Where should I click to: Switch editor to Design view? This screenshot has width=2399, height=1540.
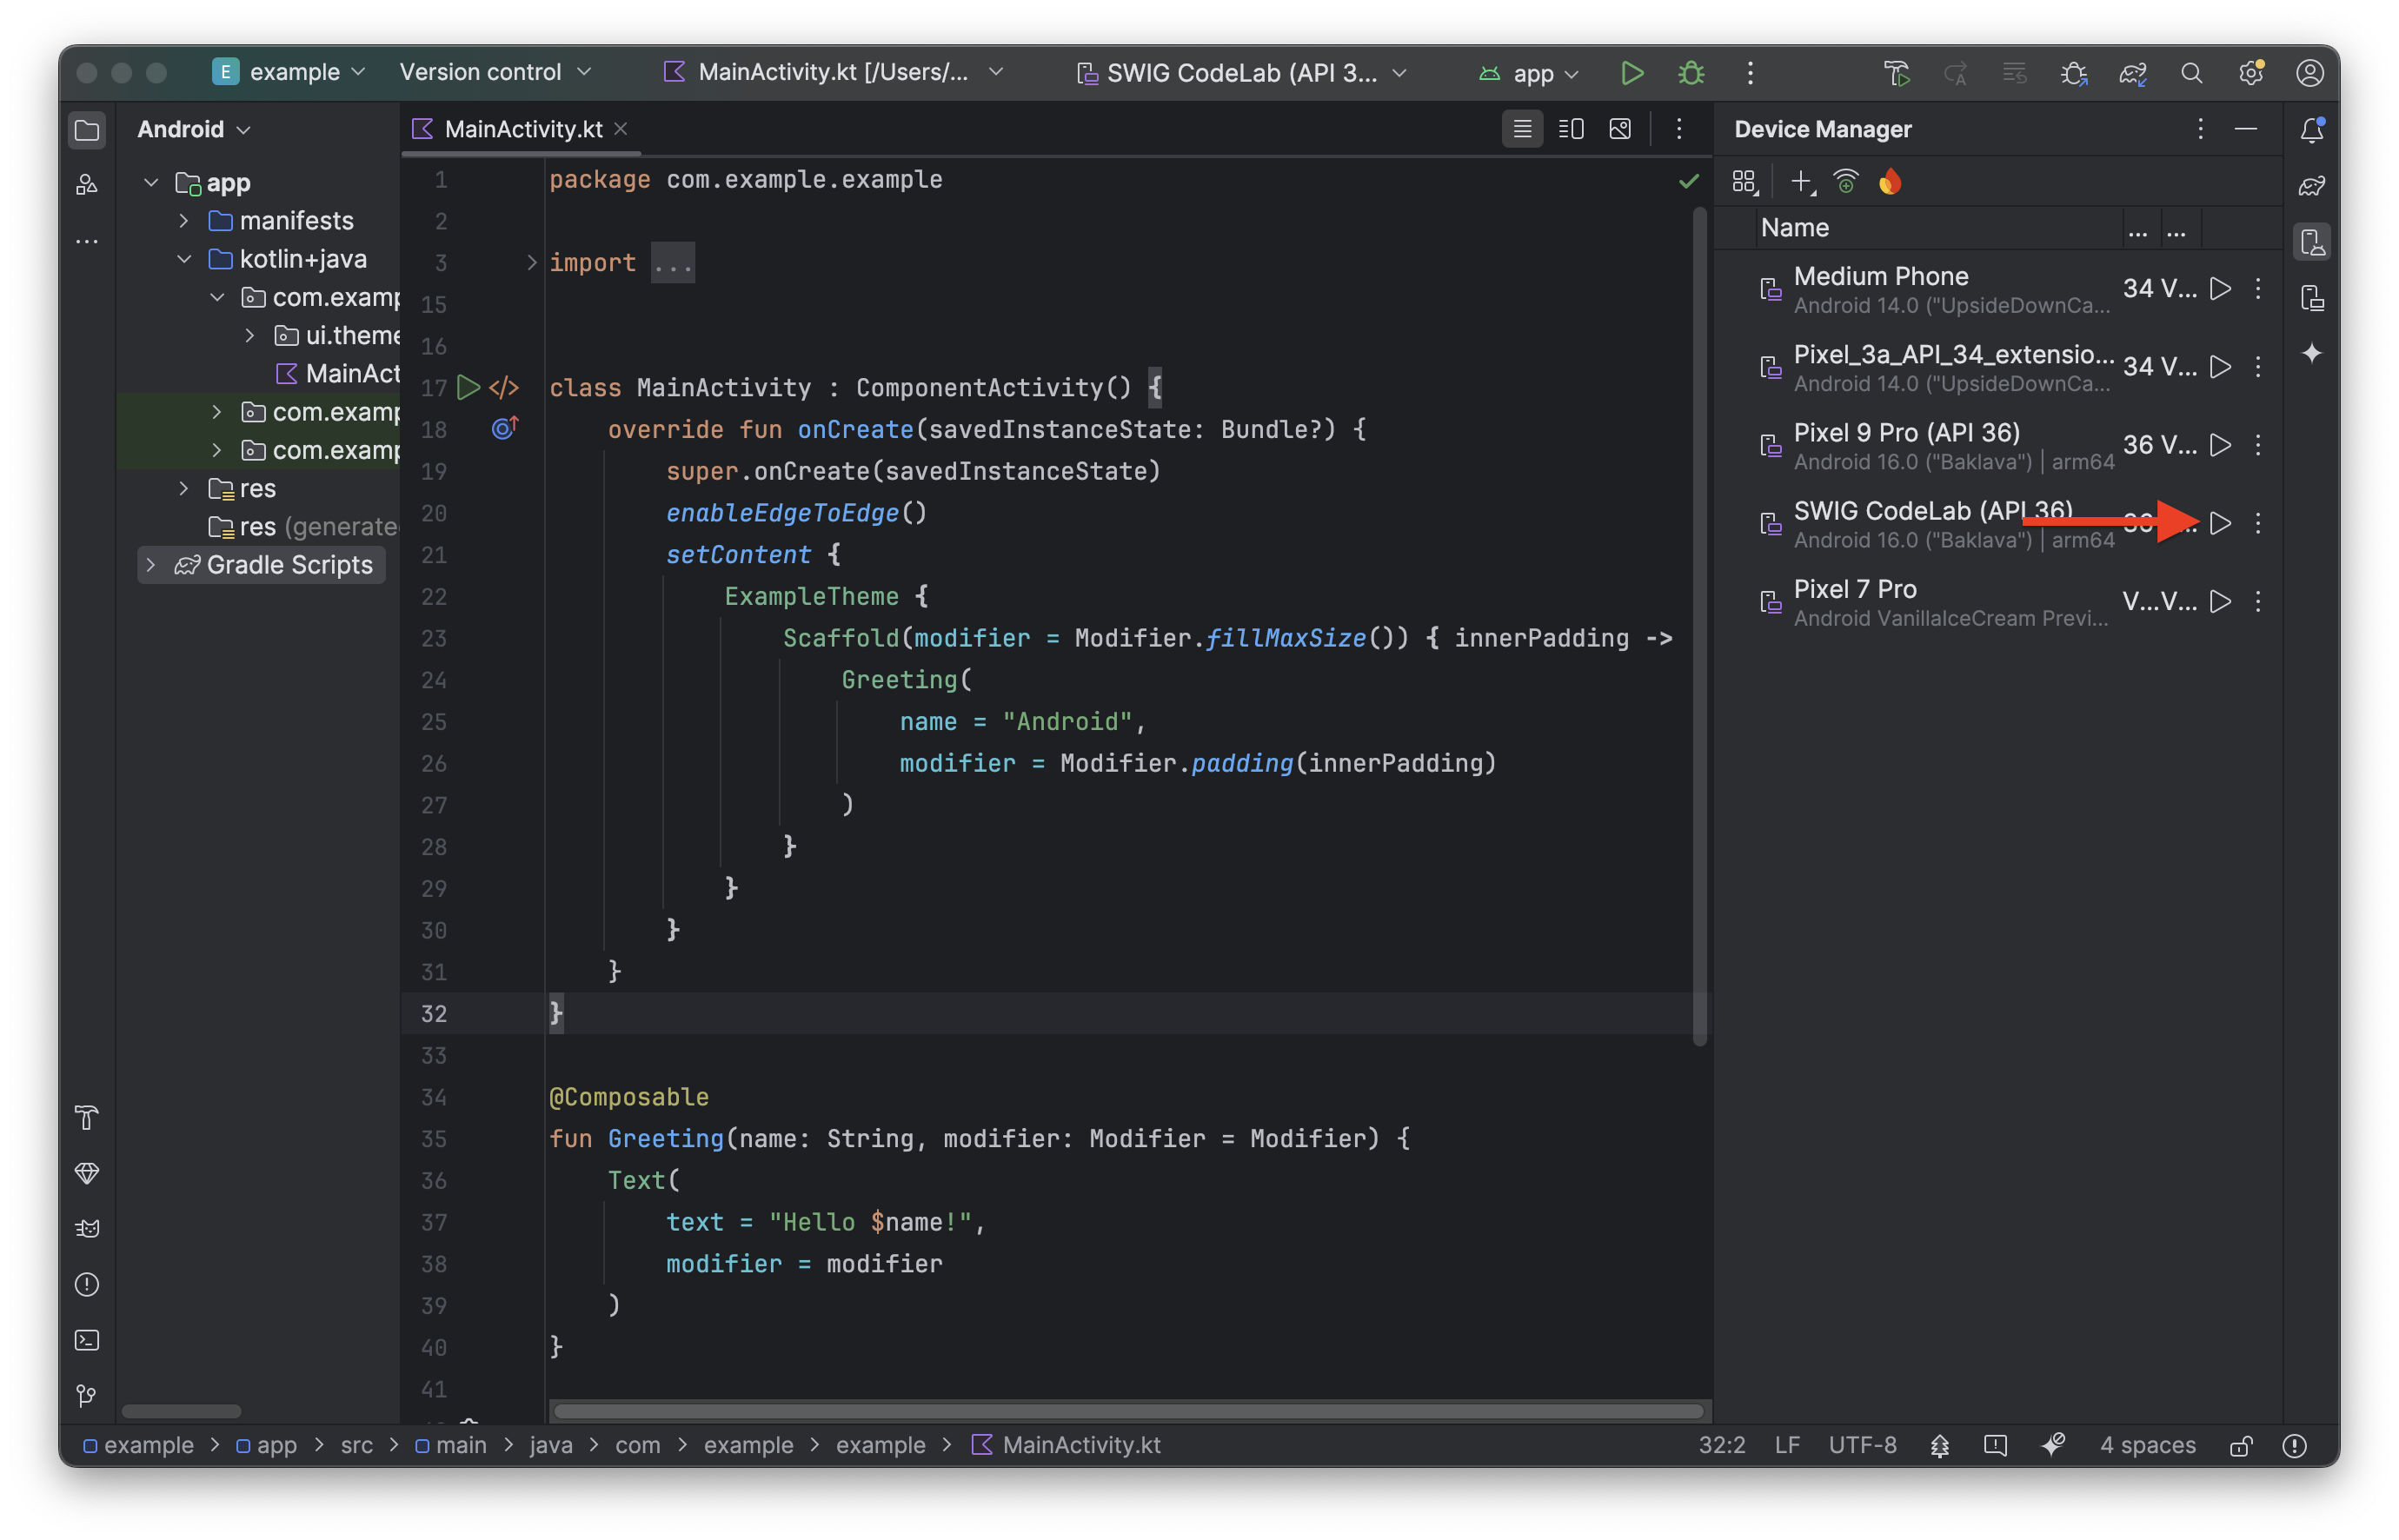pyautogui.click(x=1620, y=129)
